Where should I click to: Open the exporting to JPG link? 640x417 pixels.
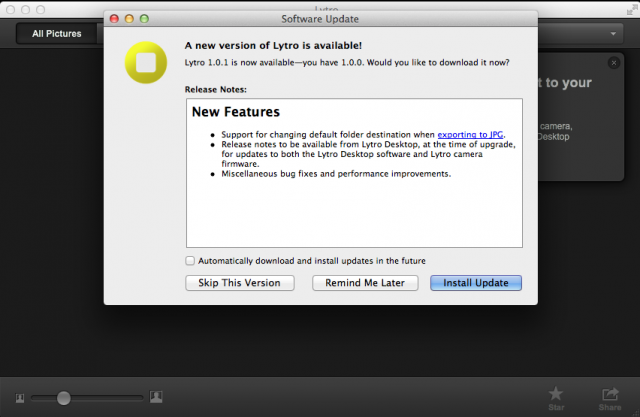click(470, 135)
